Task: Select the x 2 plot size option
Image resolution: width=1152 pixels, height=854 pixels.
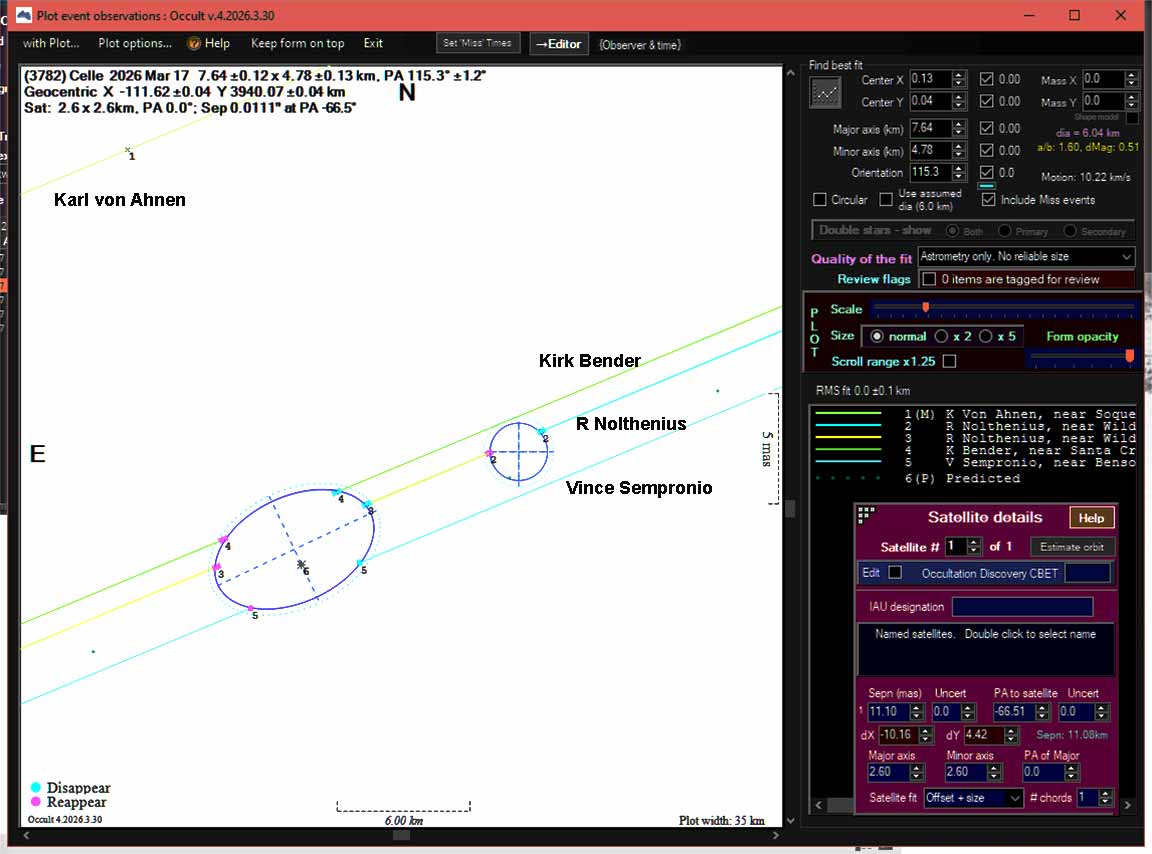Action: (x=942, y=336)
